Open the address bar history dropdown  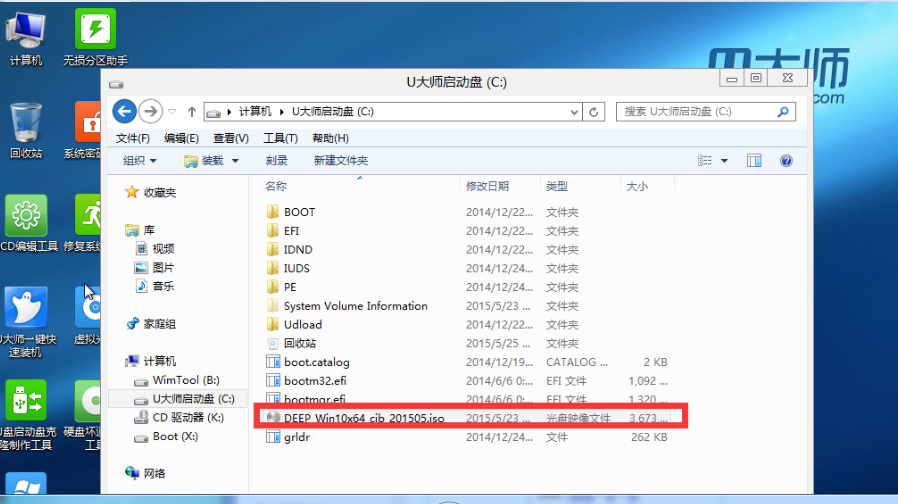(573, 112)
